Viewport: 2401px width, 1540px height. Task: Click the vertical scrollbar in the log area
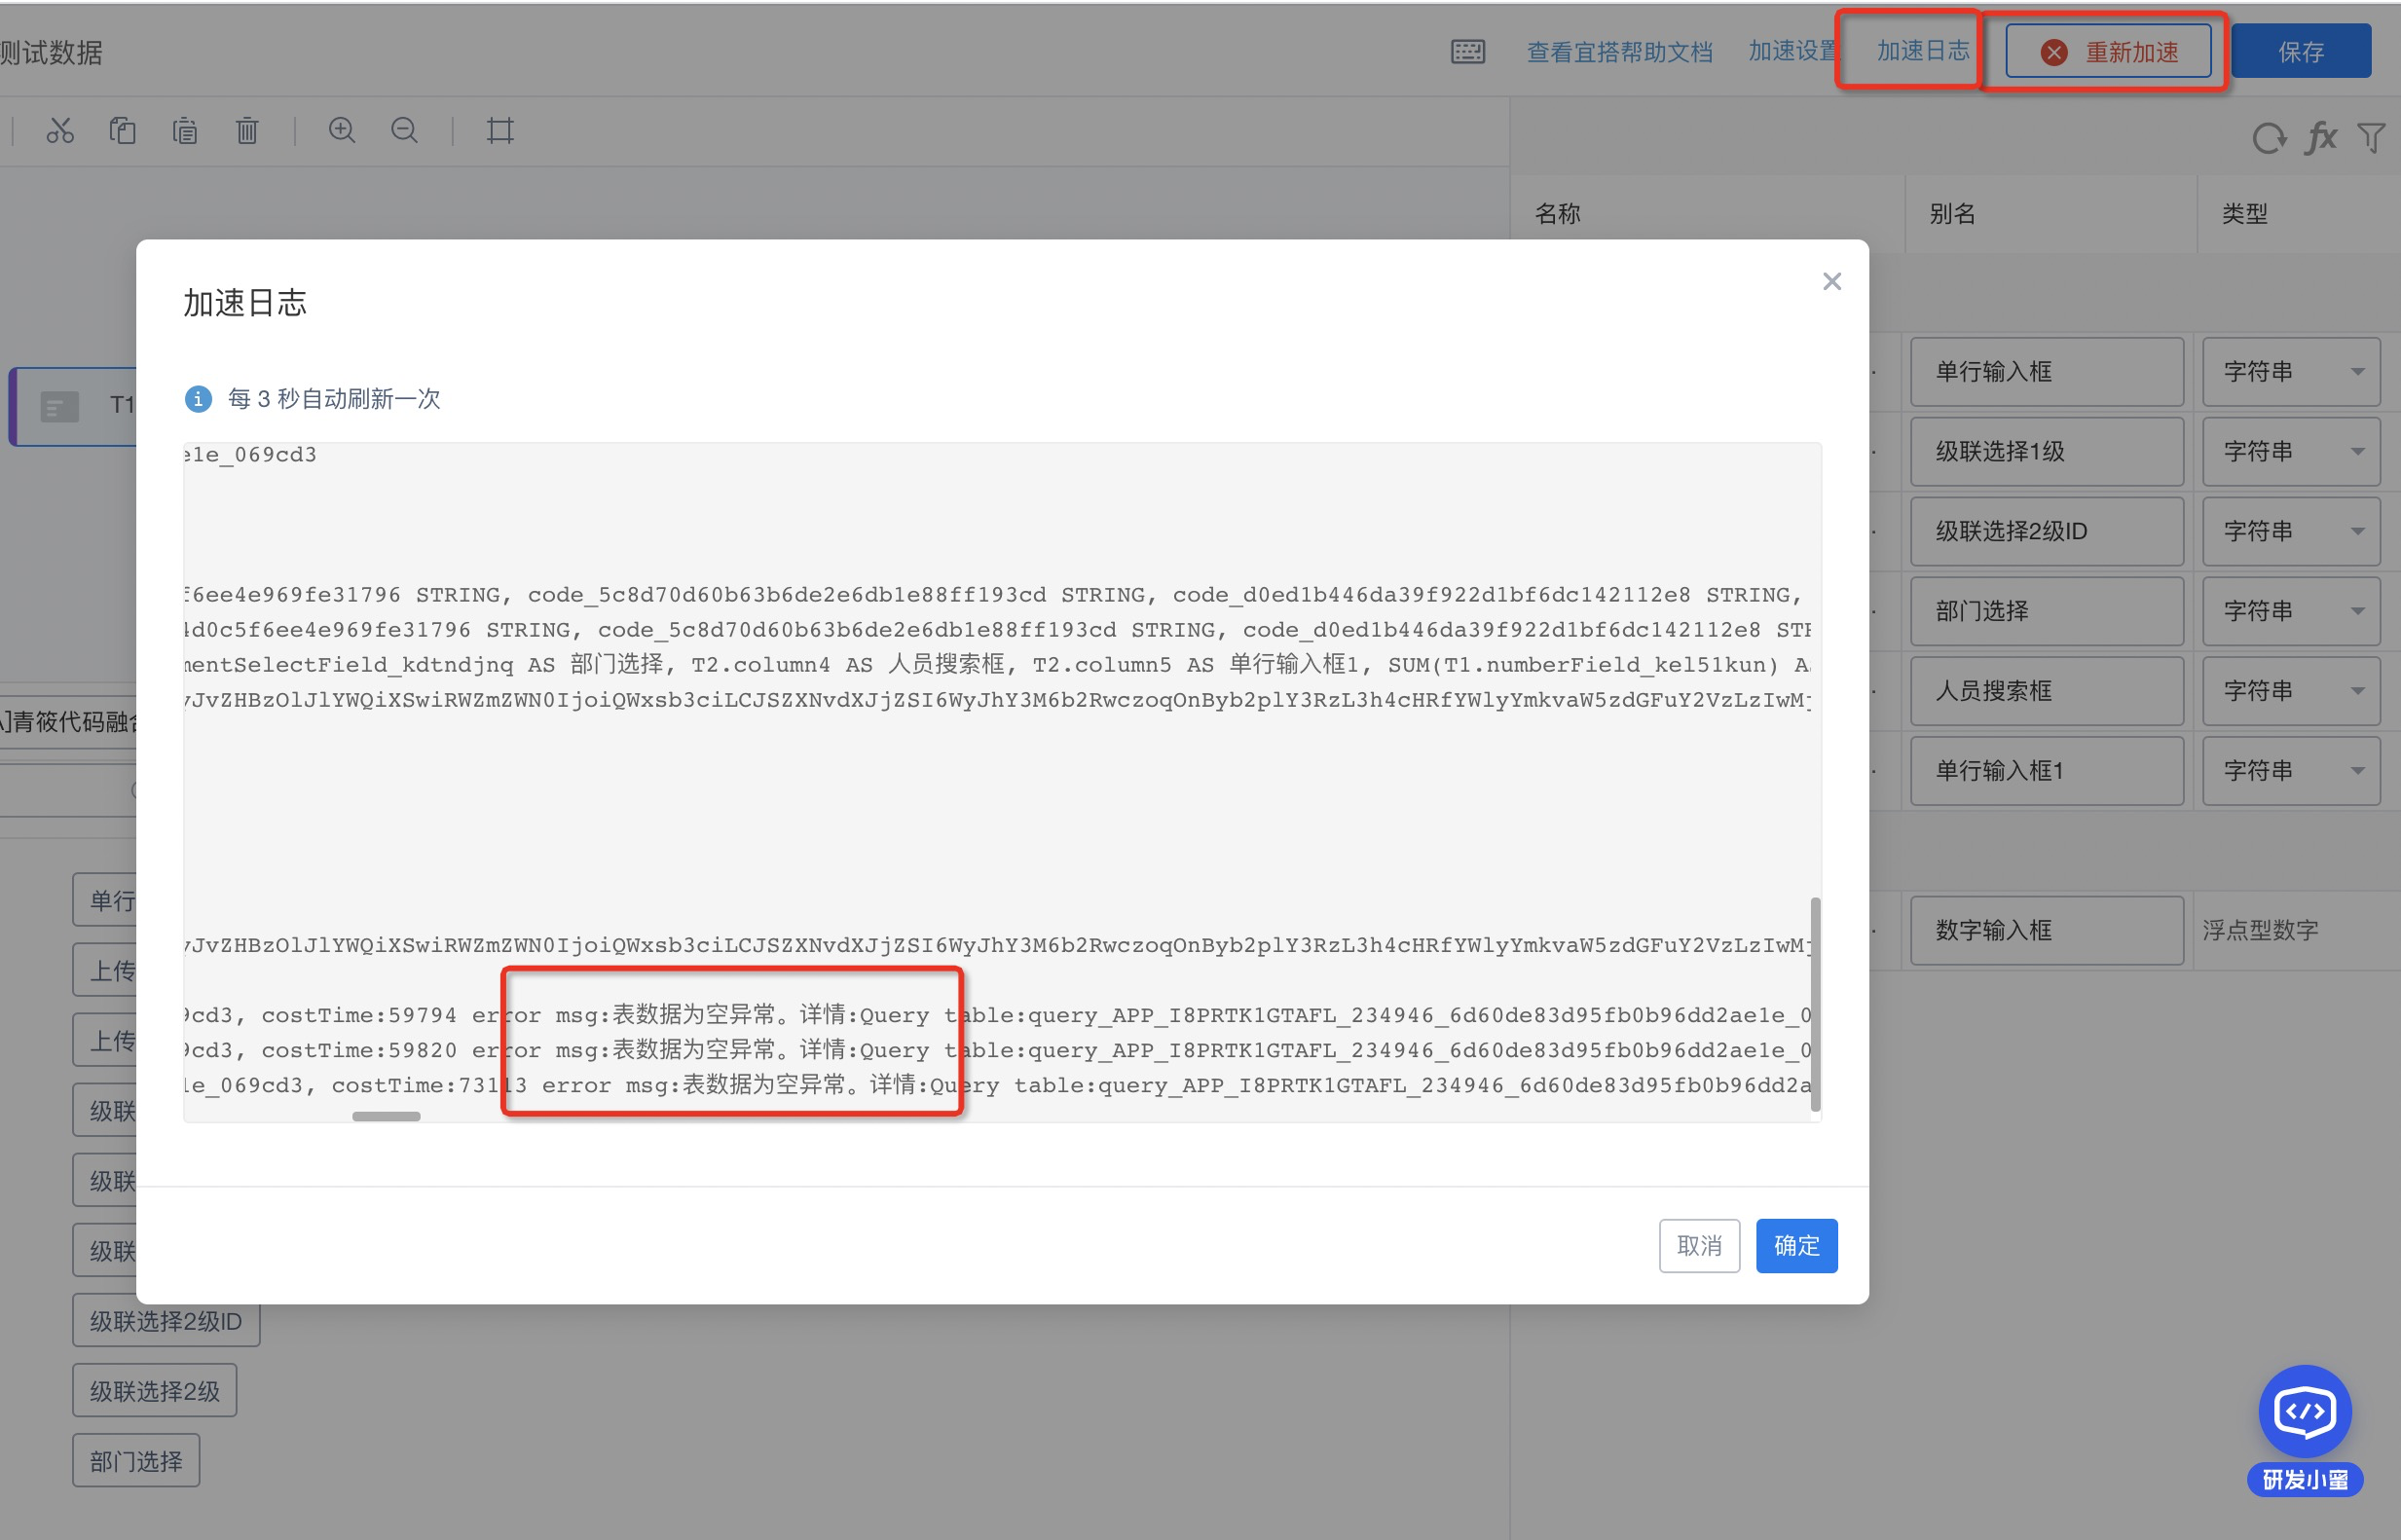pos(1815,1003)
